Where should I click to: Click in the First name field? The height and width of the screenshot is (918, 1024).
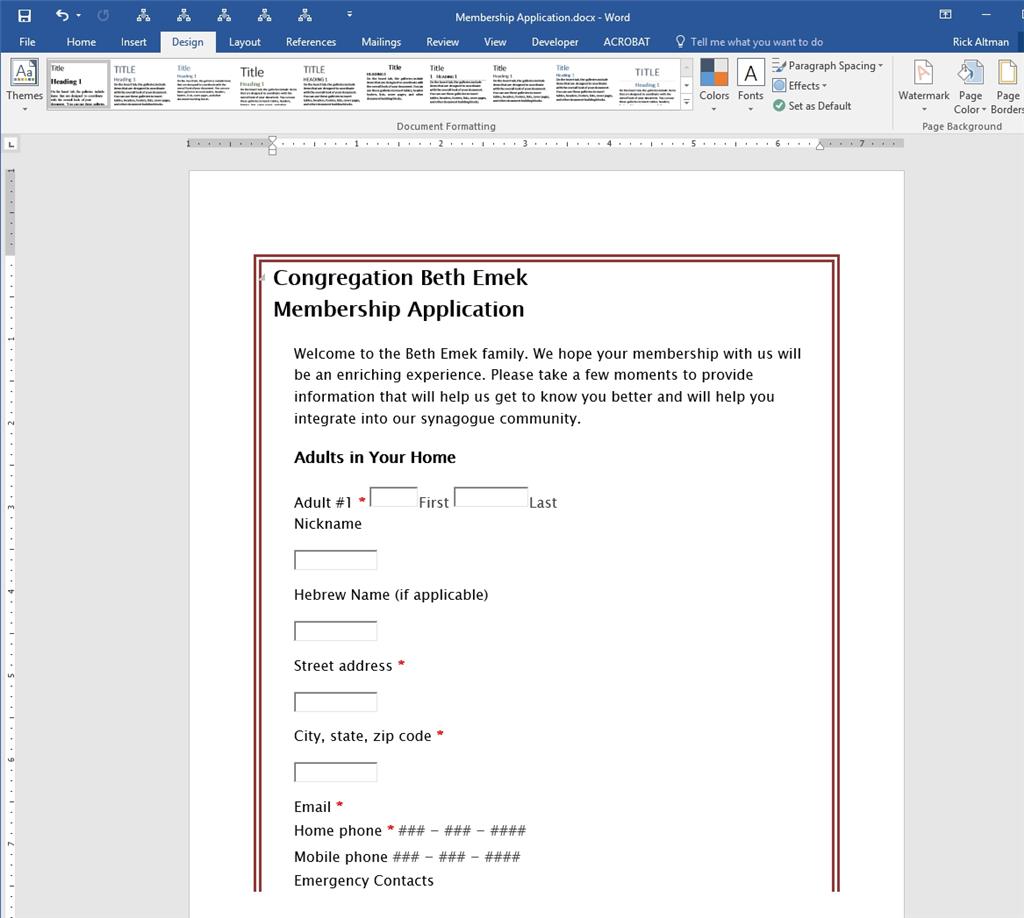click(393, 497)
